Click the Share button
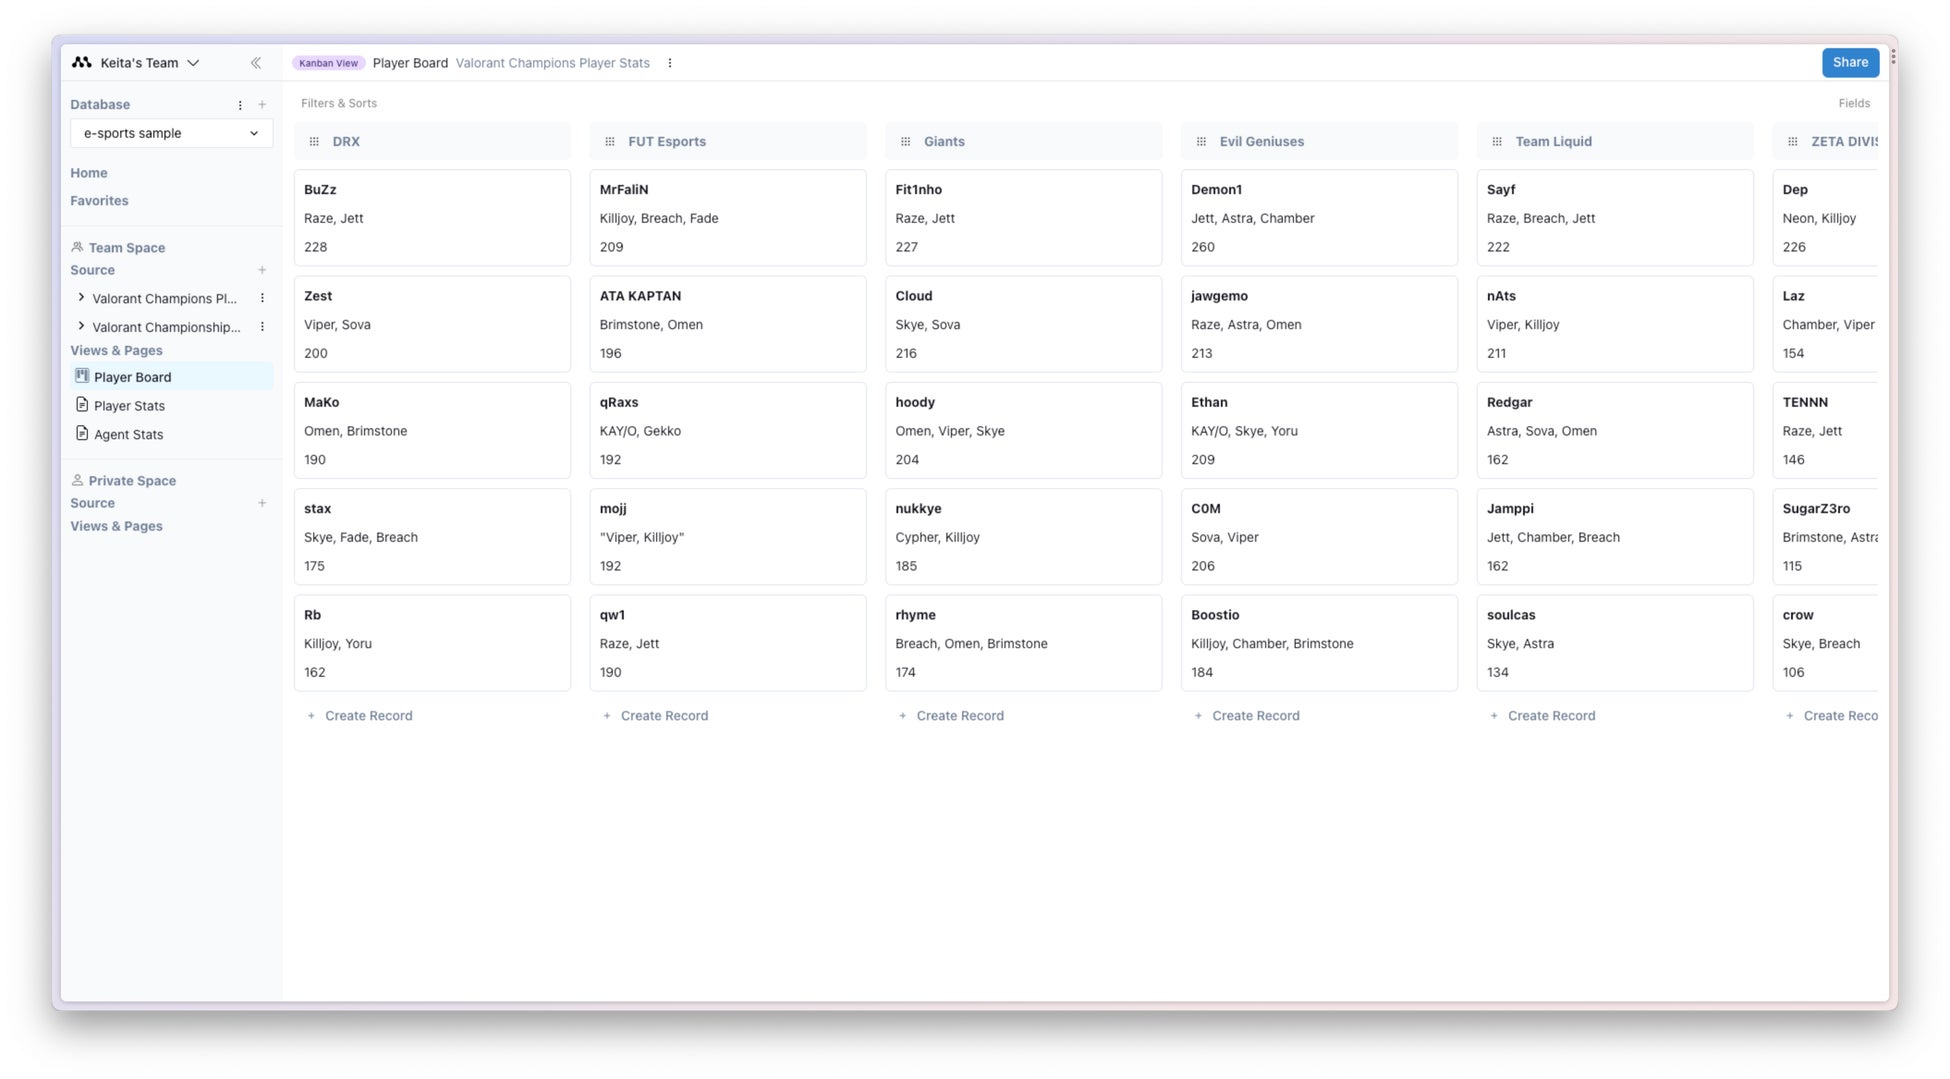The height and width of the screenshot is (1079, 1950). pos(1850,62)
